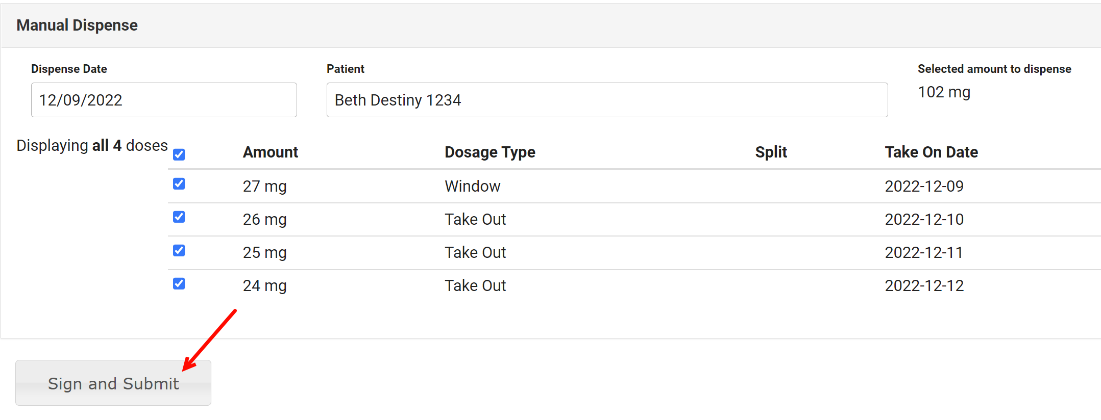The image size is (1101, 420).
Task: Uncheck the 27 mg Window dose checkbox
Action: point(179,184)
